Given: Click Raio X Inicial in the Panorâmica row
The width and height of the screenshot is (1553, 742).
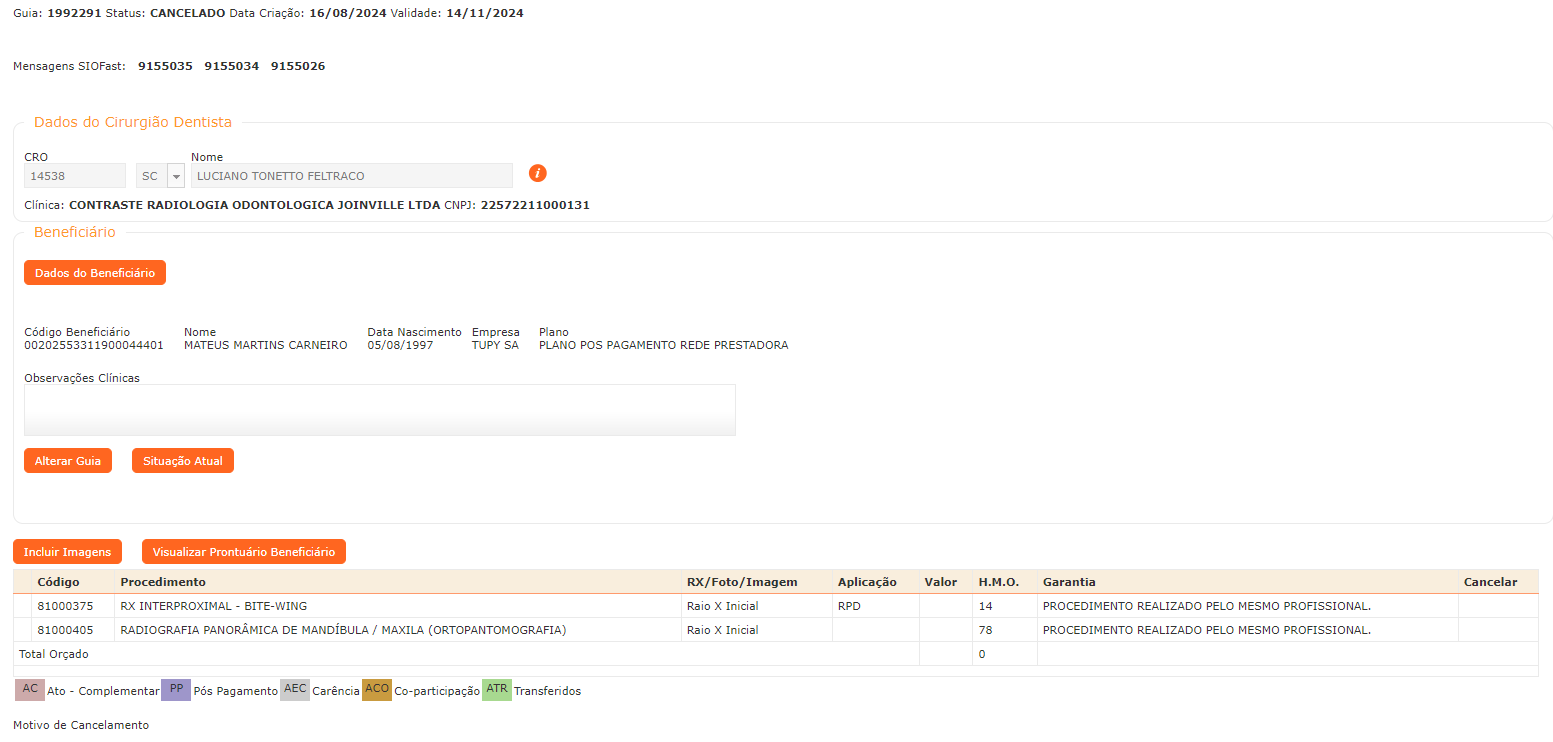Looking at the screenshot, I should pos(722,630).
